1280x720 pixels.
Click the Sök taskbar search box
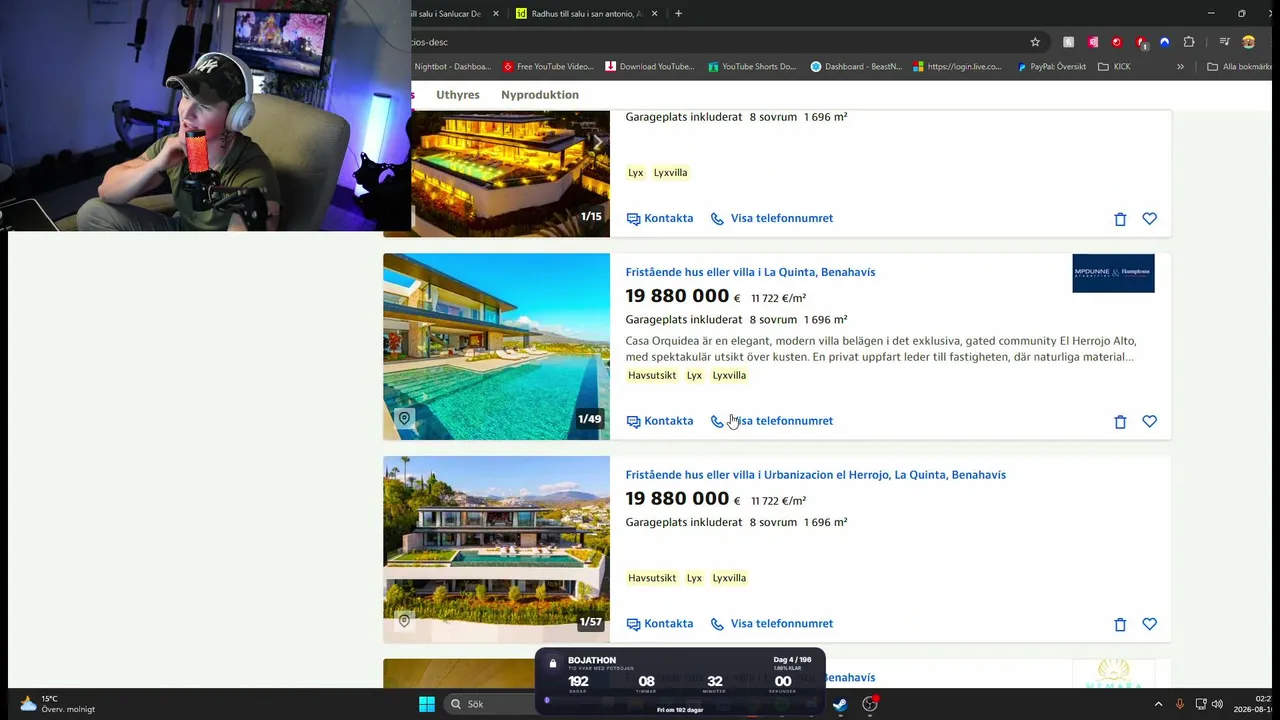490,704
